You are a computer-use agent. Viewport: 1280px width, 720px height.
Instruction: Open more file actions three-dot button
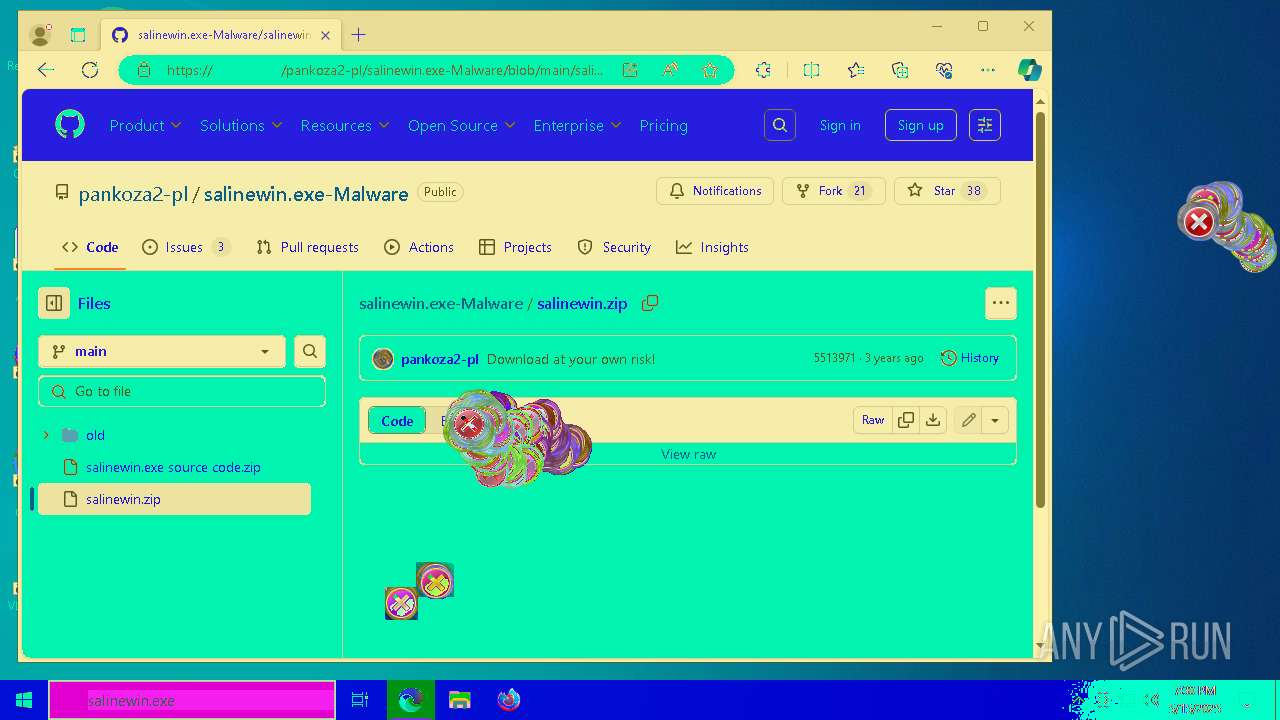[1001, 303]
